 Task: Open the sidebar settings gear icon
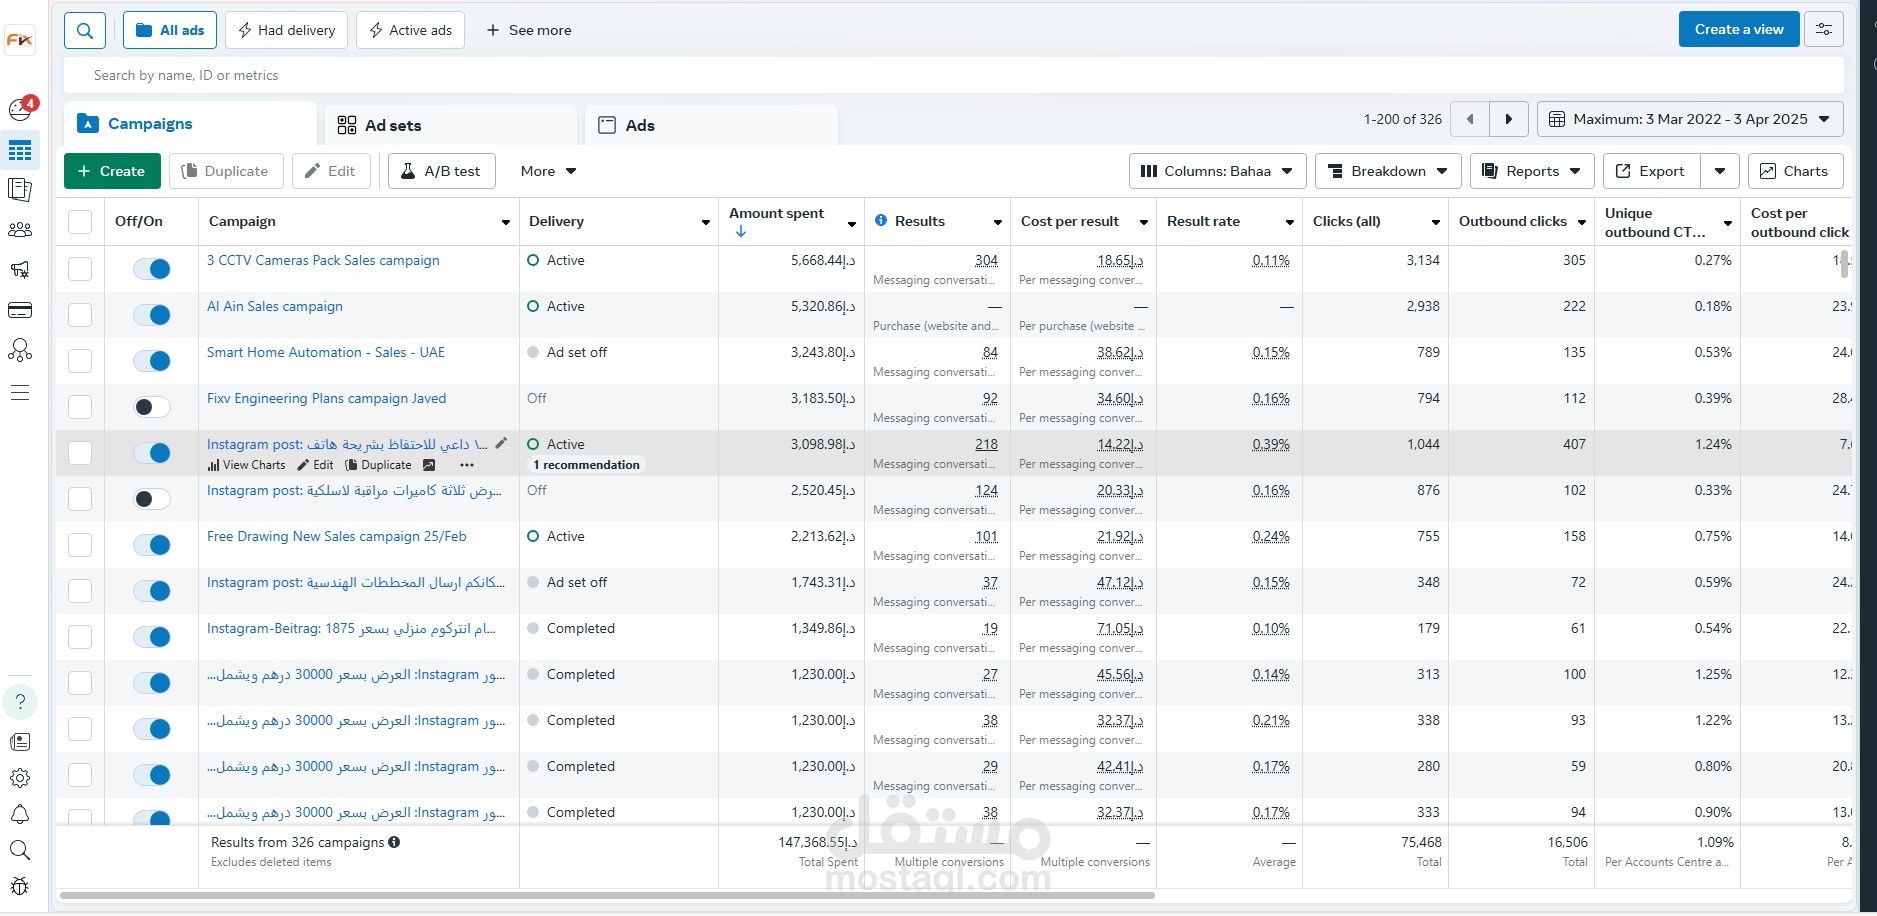(20, 778)
